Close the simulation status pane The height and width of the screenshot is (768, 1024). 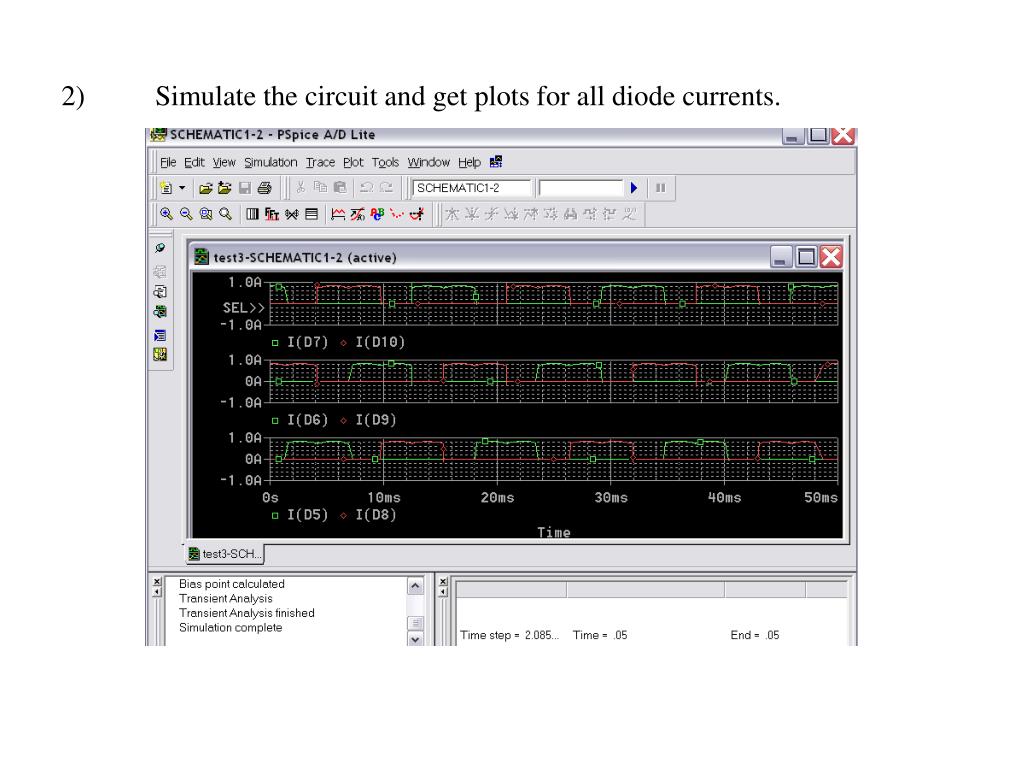(x=443, y=581)
